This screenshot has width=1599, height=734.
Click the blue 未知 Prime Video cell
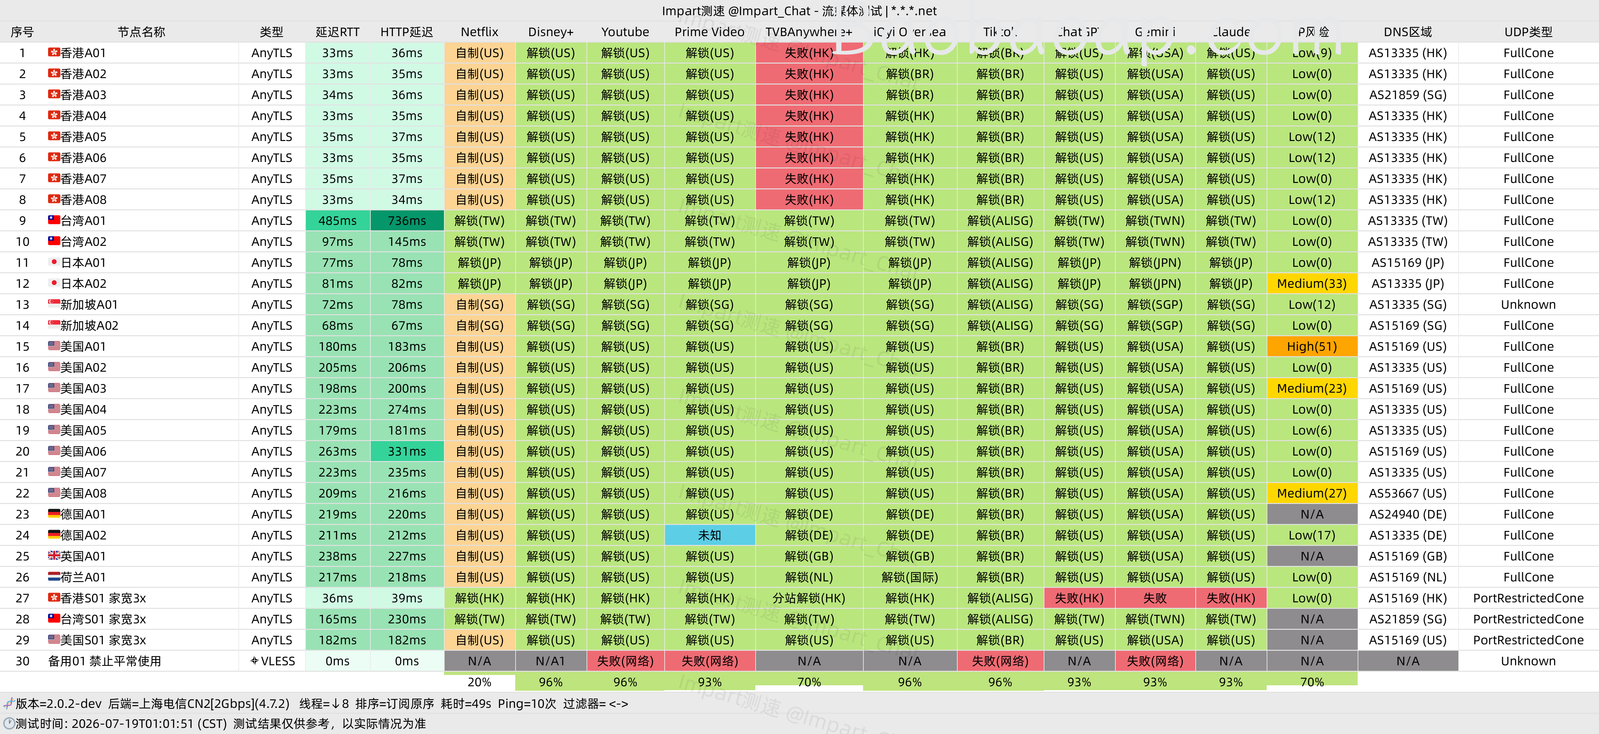(x=710, y=536)
